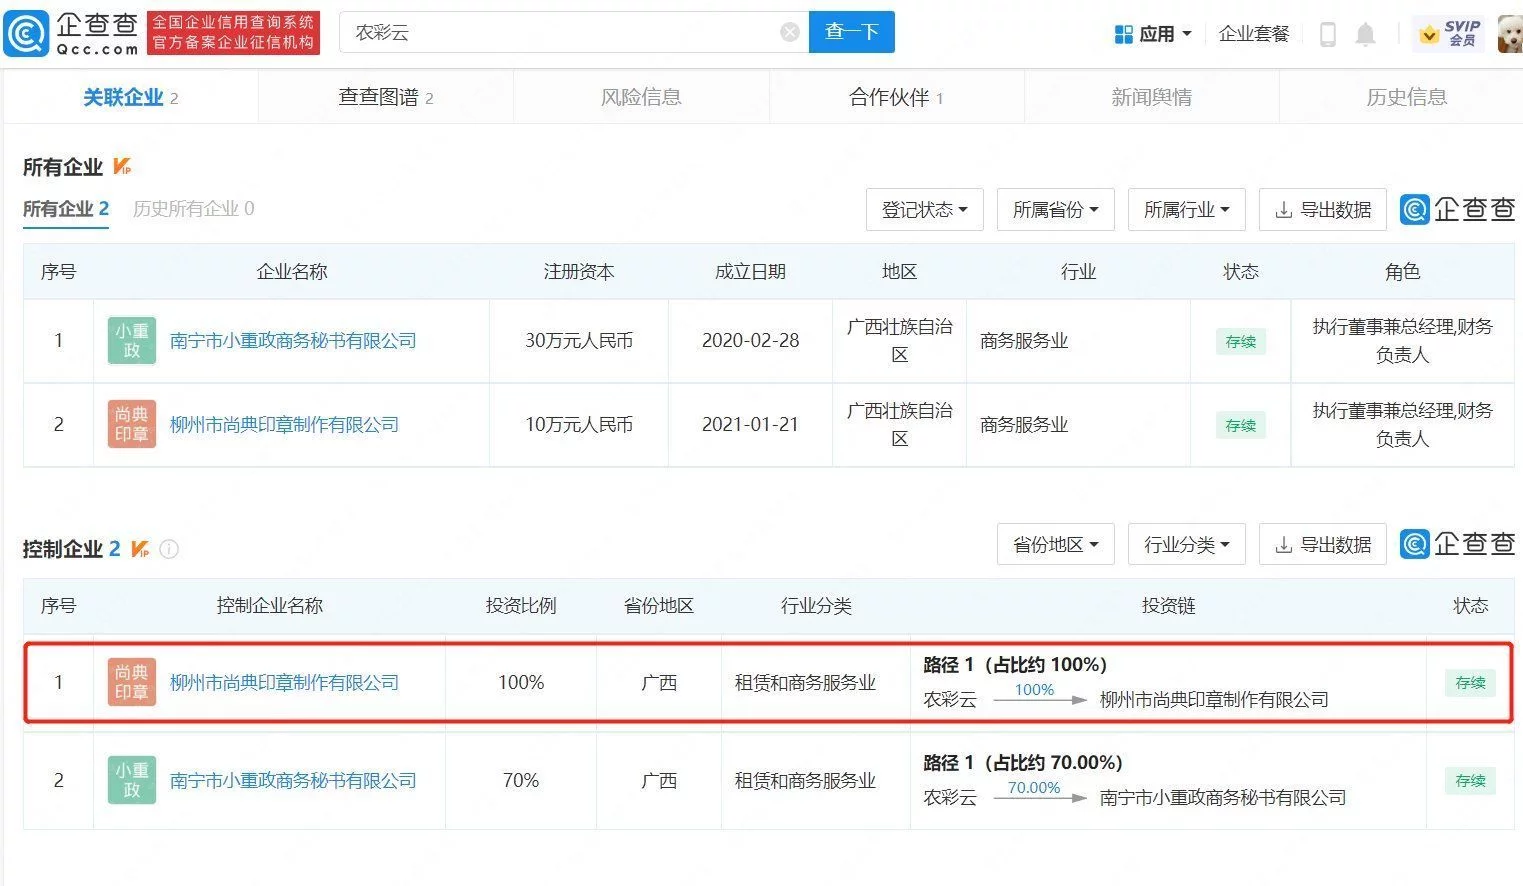1523x886 pixels.
Task: Switch to the 合作伙伴 tab
Action: 896,97
